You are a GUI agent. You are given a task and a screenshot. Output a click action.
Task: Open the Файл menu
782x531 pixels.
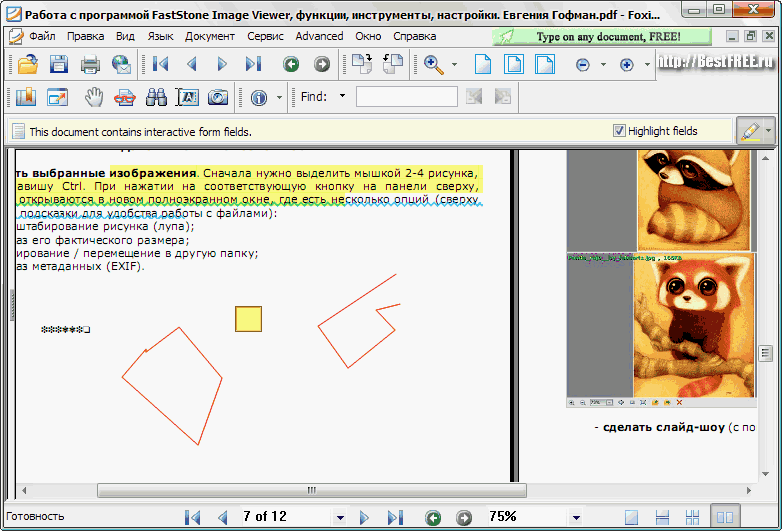(x=42, y=36)
